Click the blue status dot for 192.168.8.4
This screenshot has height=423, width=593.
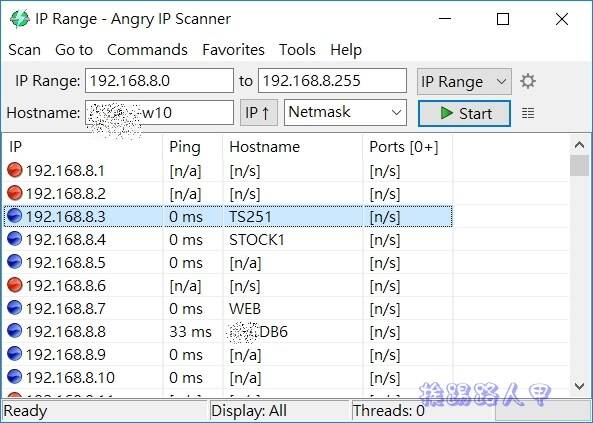pyautogui.click(x=15, y=239)
